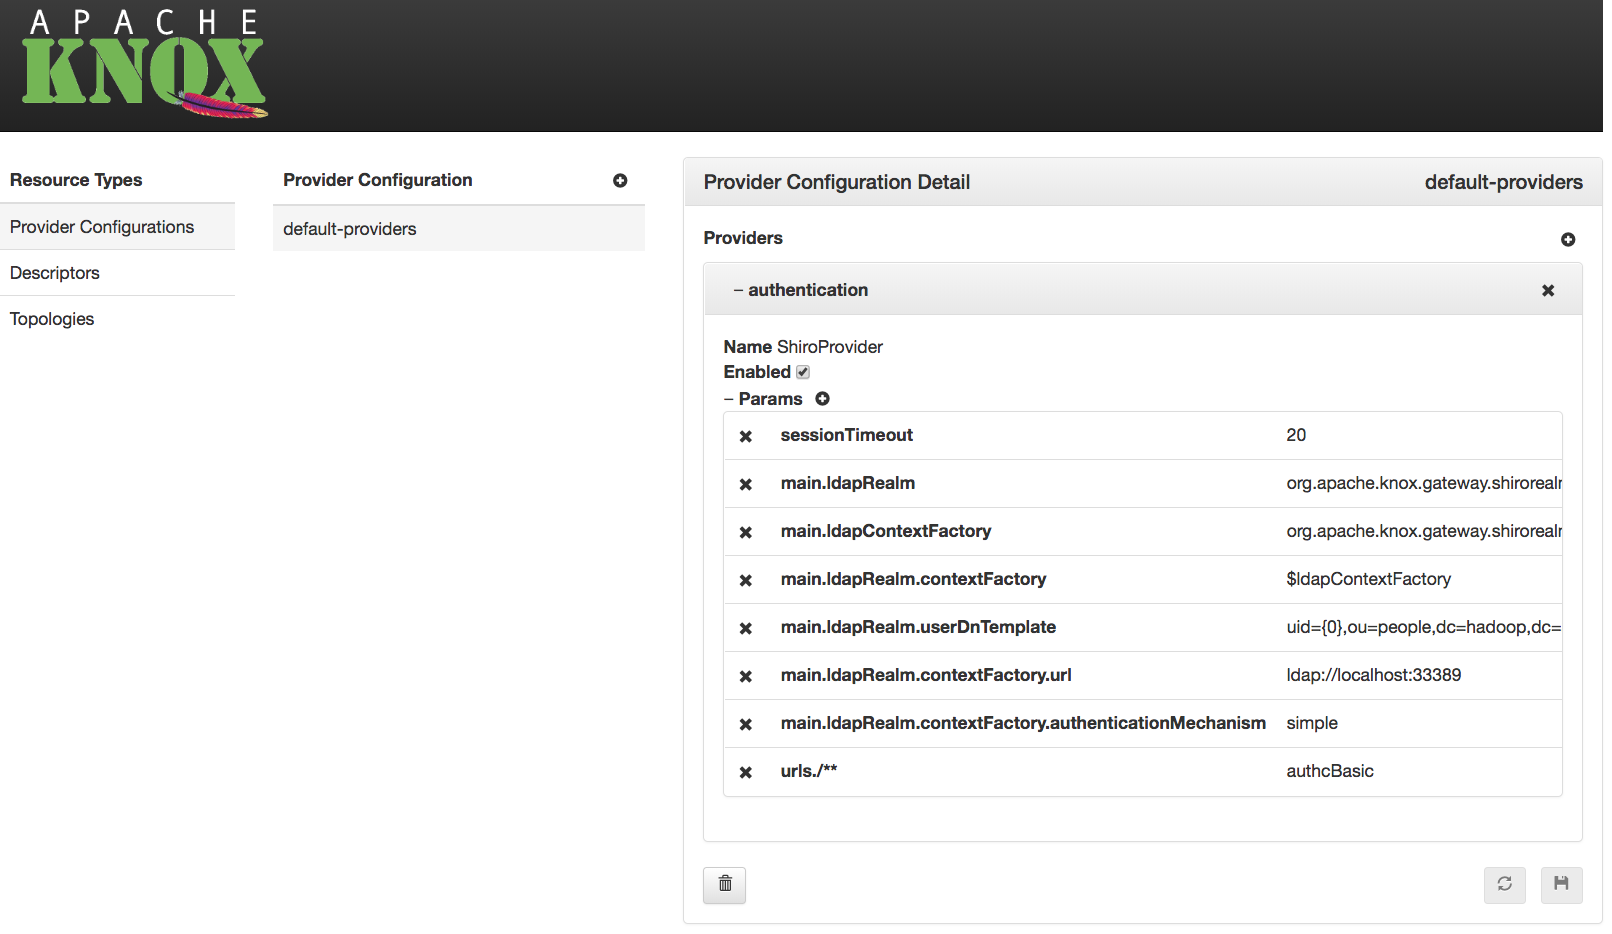The width and height of the screenshot is (1612, 934).
Task: Open the Topologies resource type
Action: (x=51, y=318)
